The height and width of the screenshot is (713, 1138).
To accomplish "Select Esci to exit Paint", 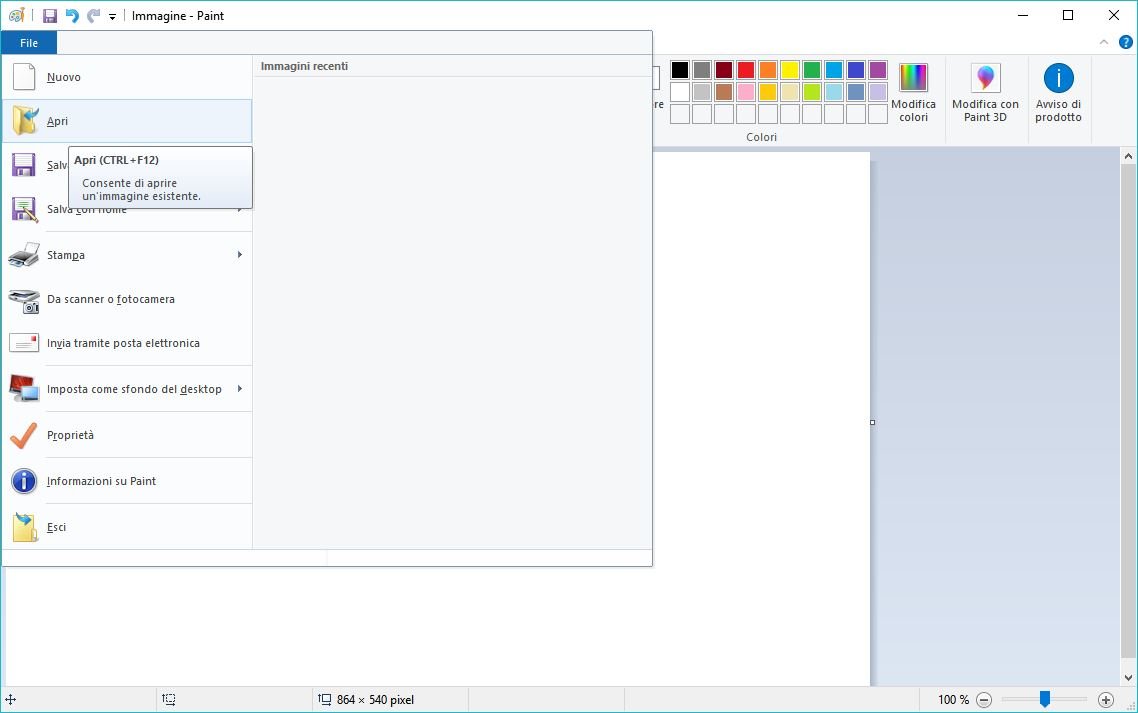I will click(x=57, y=527).
